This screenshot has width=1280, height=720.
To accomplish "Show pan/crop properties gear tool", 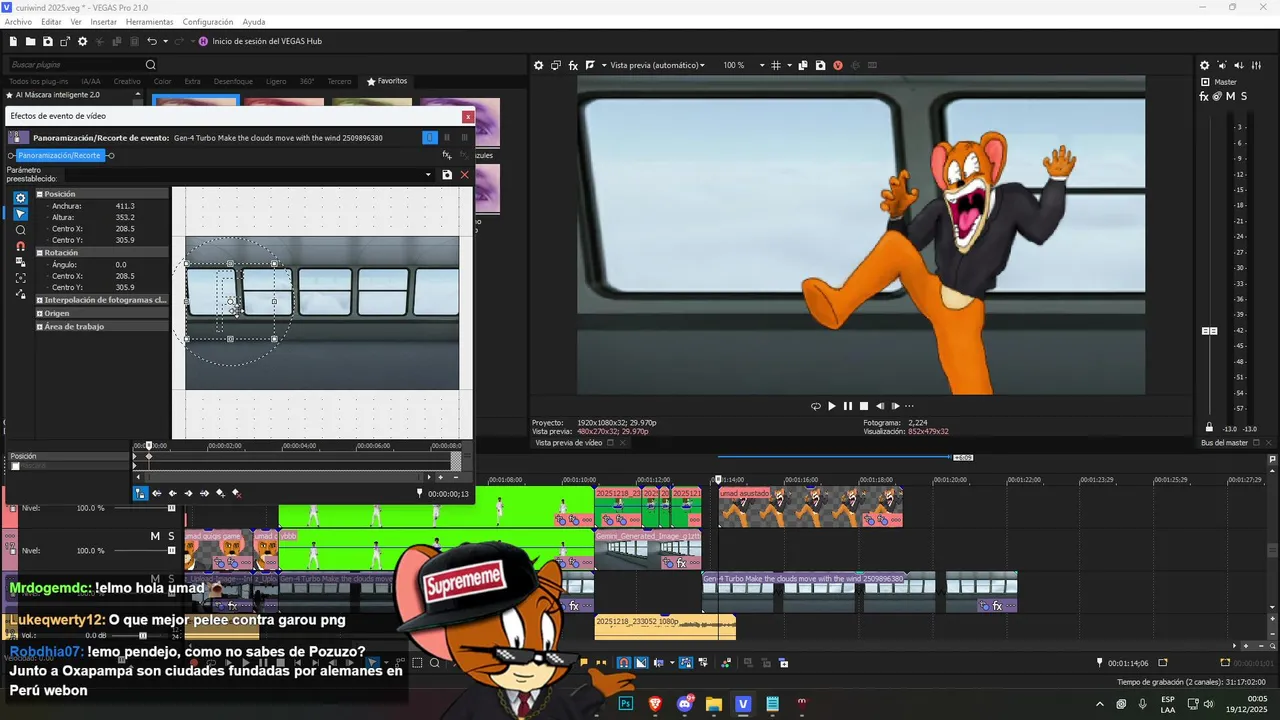I will (x=20, y=198).
